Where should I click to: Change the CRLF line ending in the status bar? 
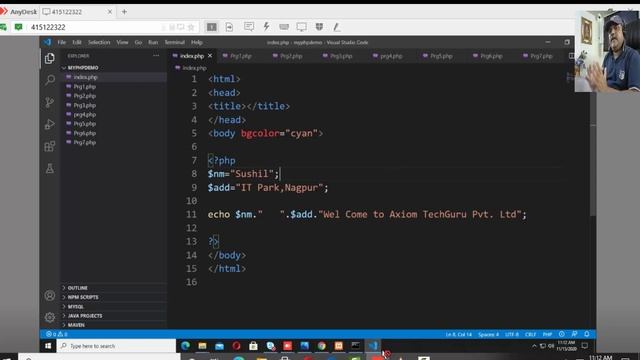(x=531, y=334)
